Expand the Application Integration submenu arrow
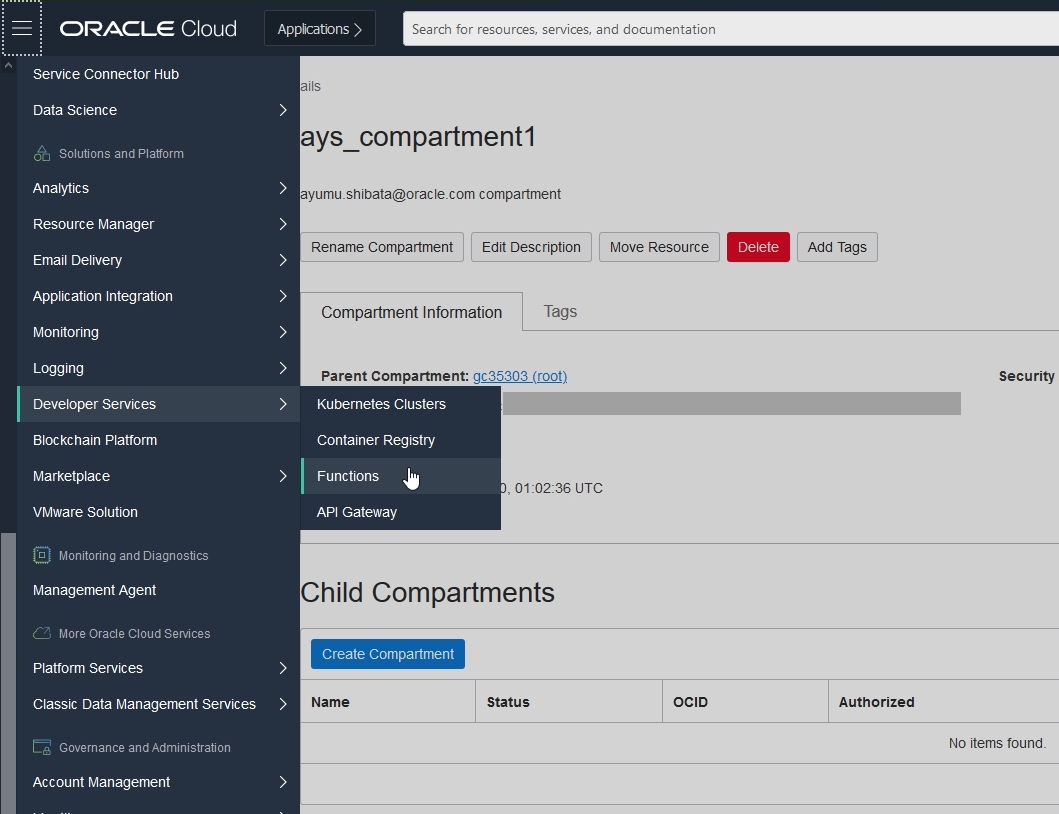Screen dimensions: 1059x814 tap(283, 296)
